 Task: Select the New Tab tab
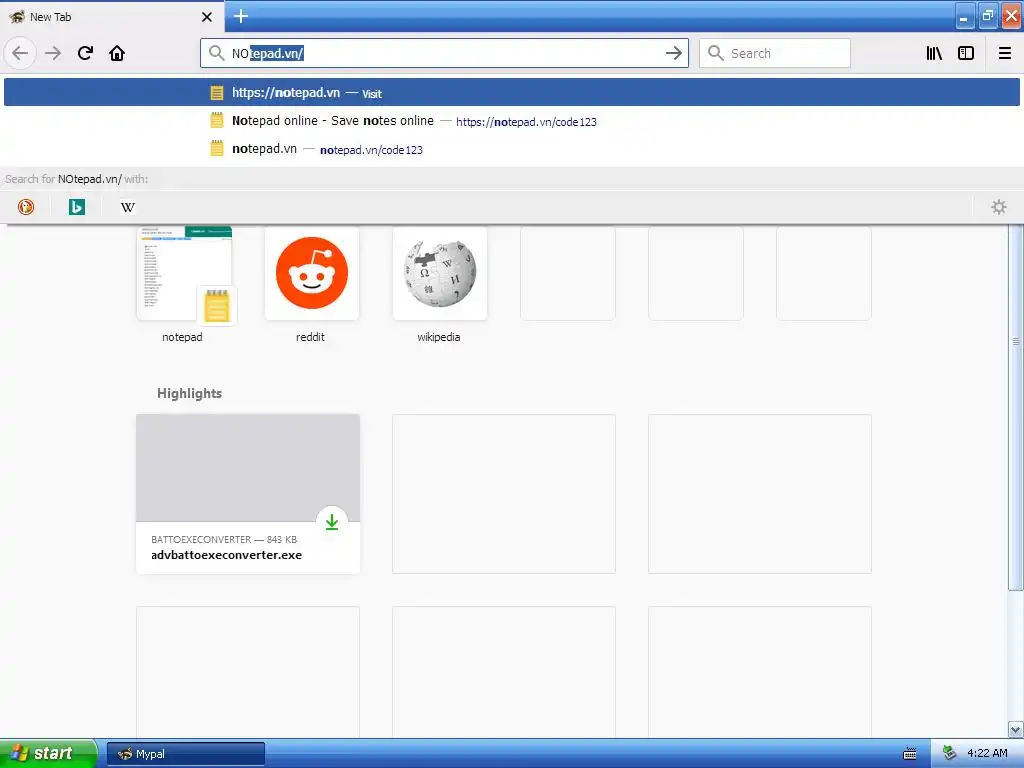(111, 16)
